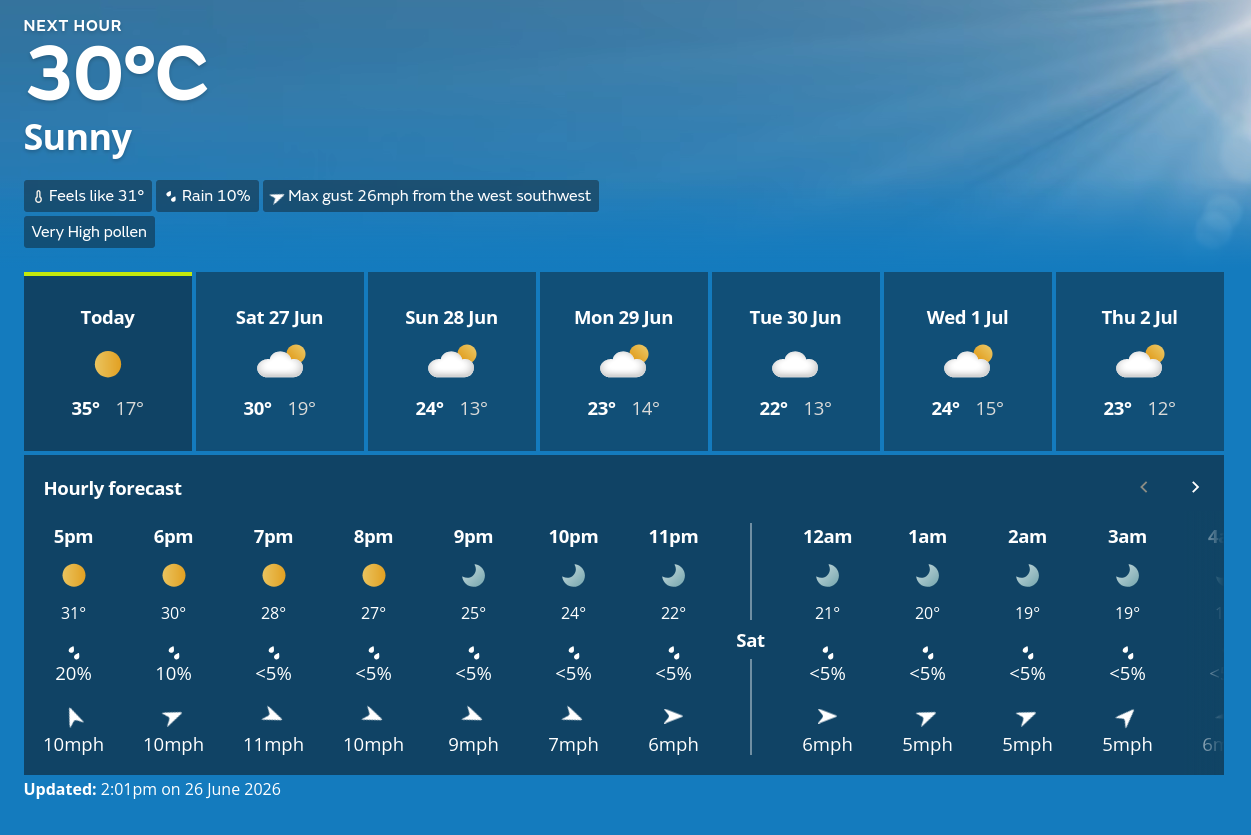Click the 8pm wind direction arrow
The height and width of the screenshot is (835, 1251).
[x=373, y=714]
